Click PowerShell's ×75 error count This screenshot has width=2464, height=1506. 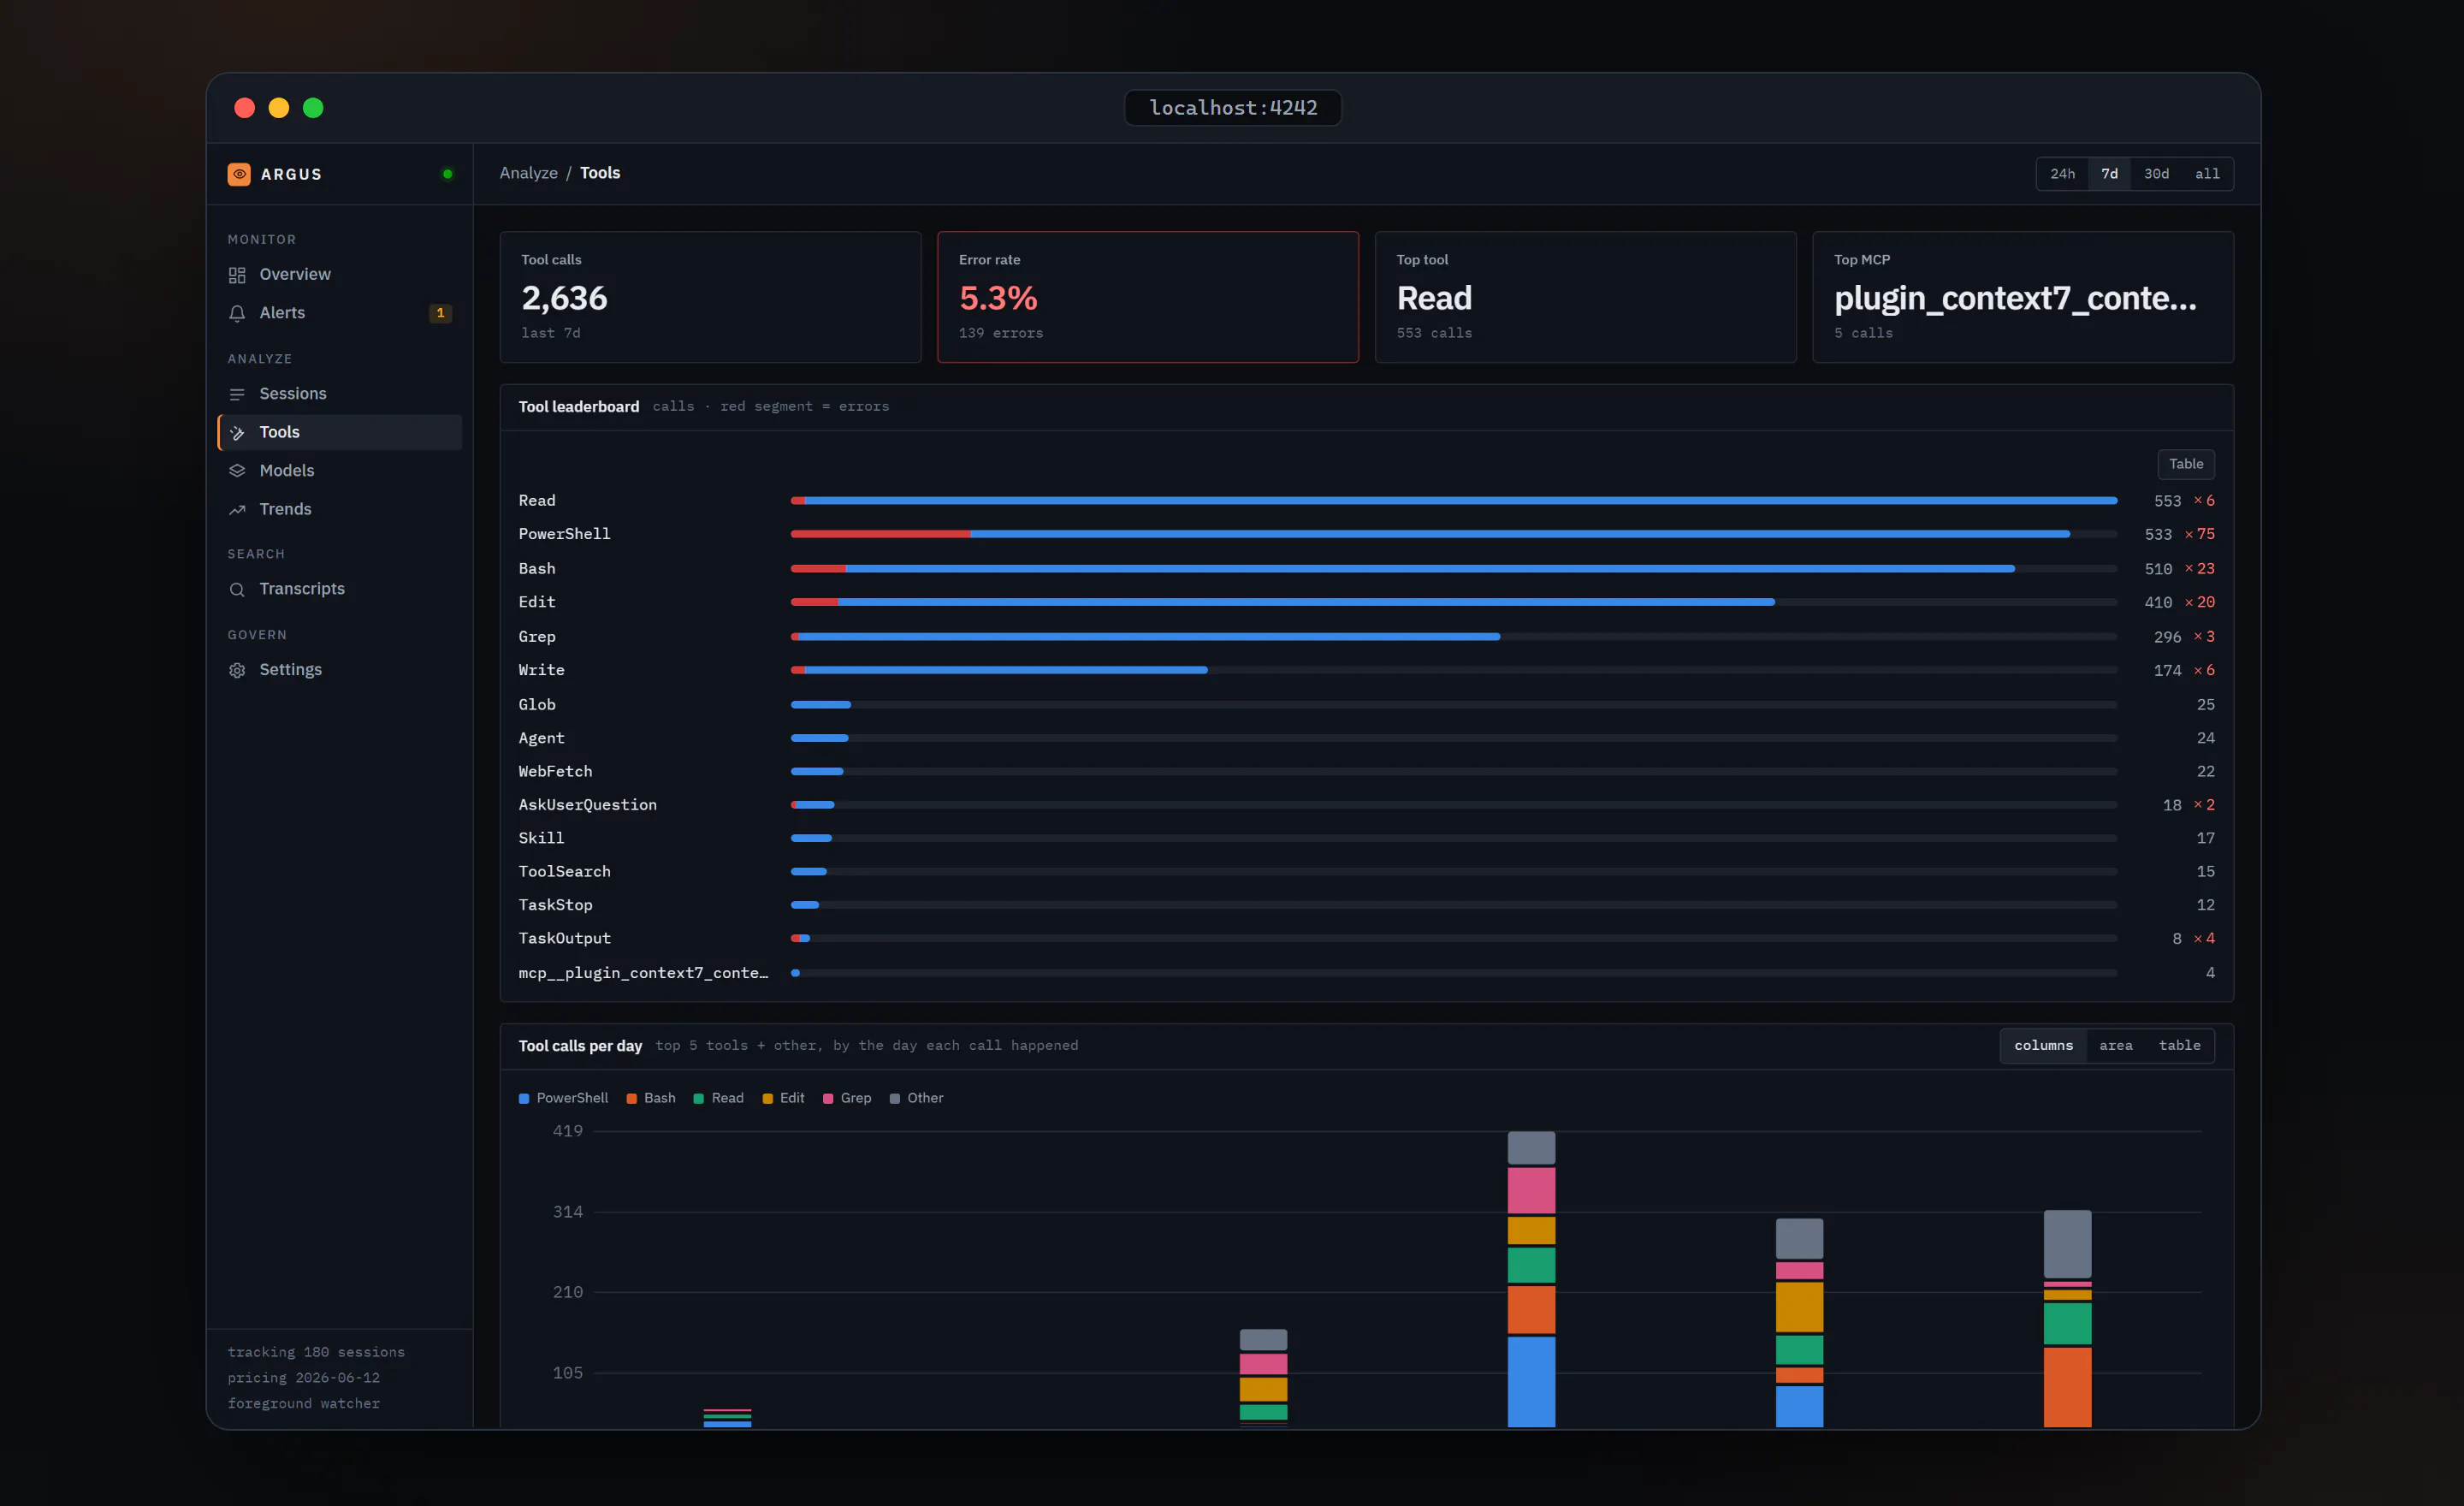pos(2200,535)
